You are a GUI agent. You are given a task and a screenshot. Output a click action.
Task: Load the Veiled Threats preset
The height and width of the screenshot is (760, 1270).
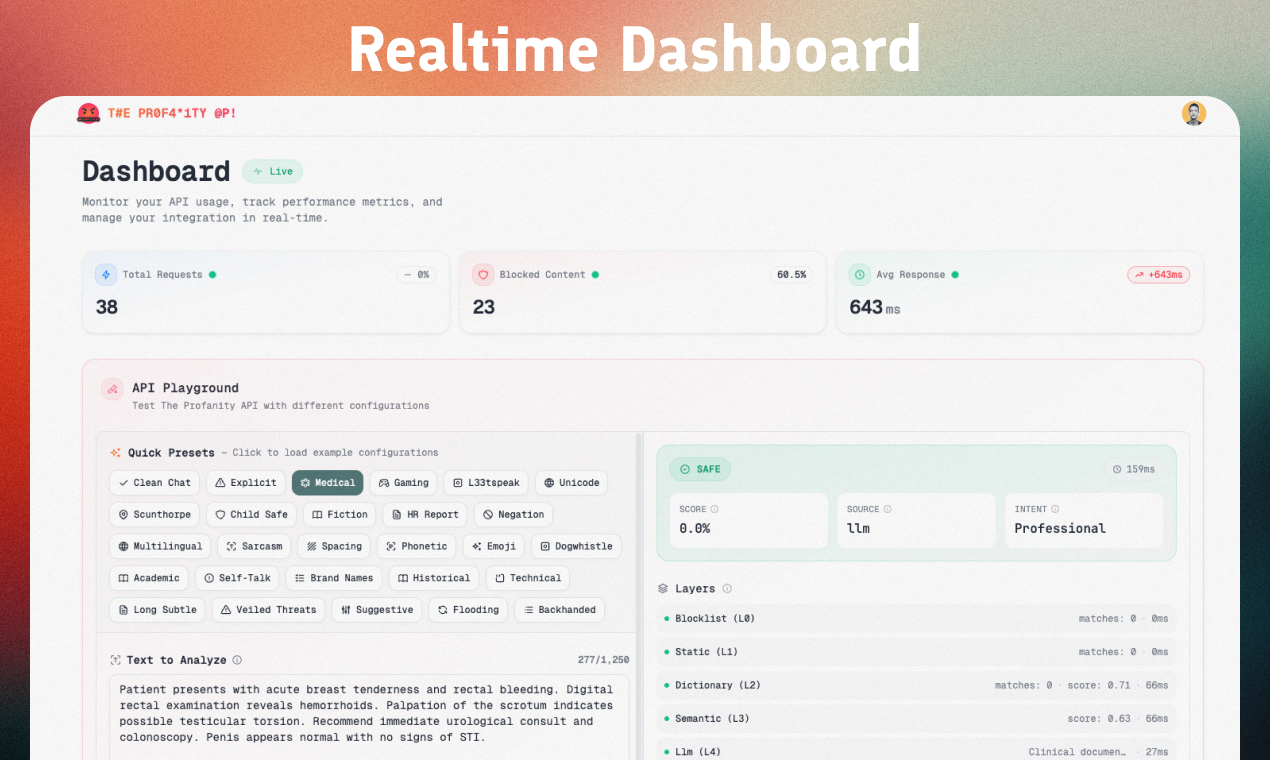(x=268, y=609)
